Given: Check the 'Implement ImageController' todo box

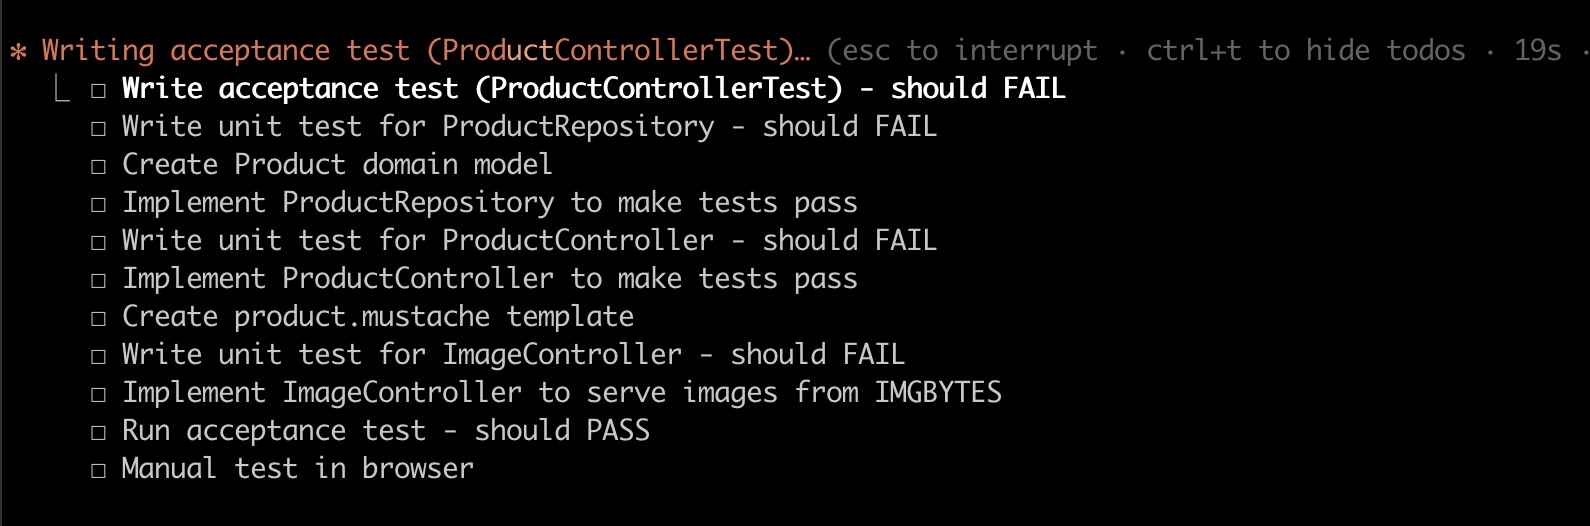Looking at the screenshot, I should pos(98,395).
